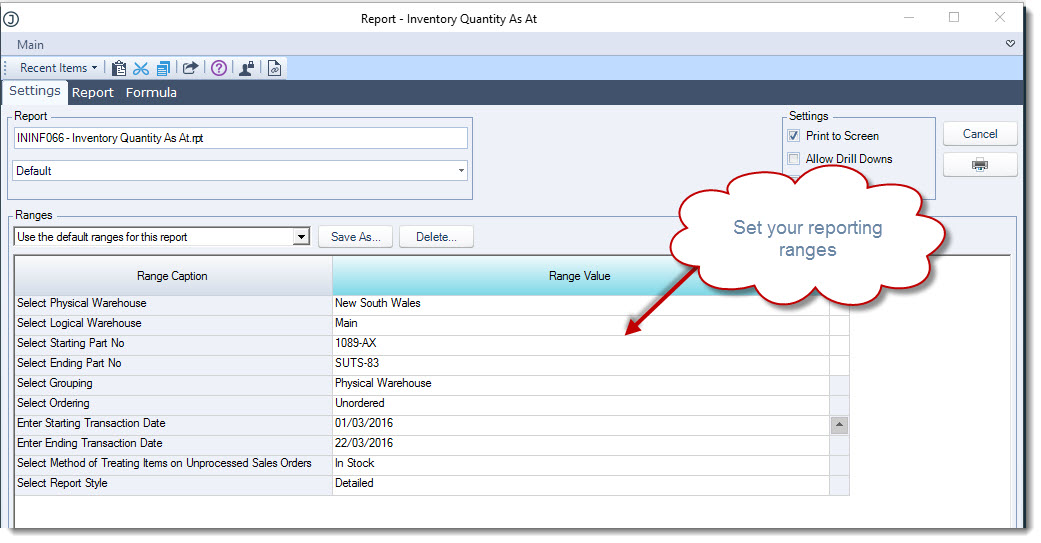Enable the Allow Drill Downs checkbox
The image size is (1041, 543).
793,159
